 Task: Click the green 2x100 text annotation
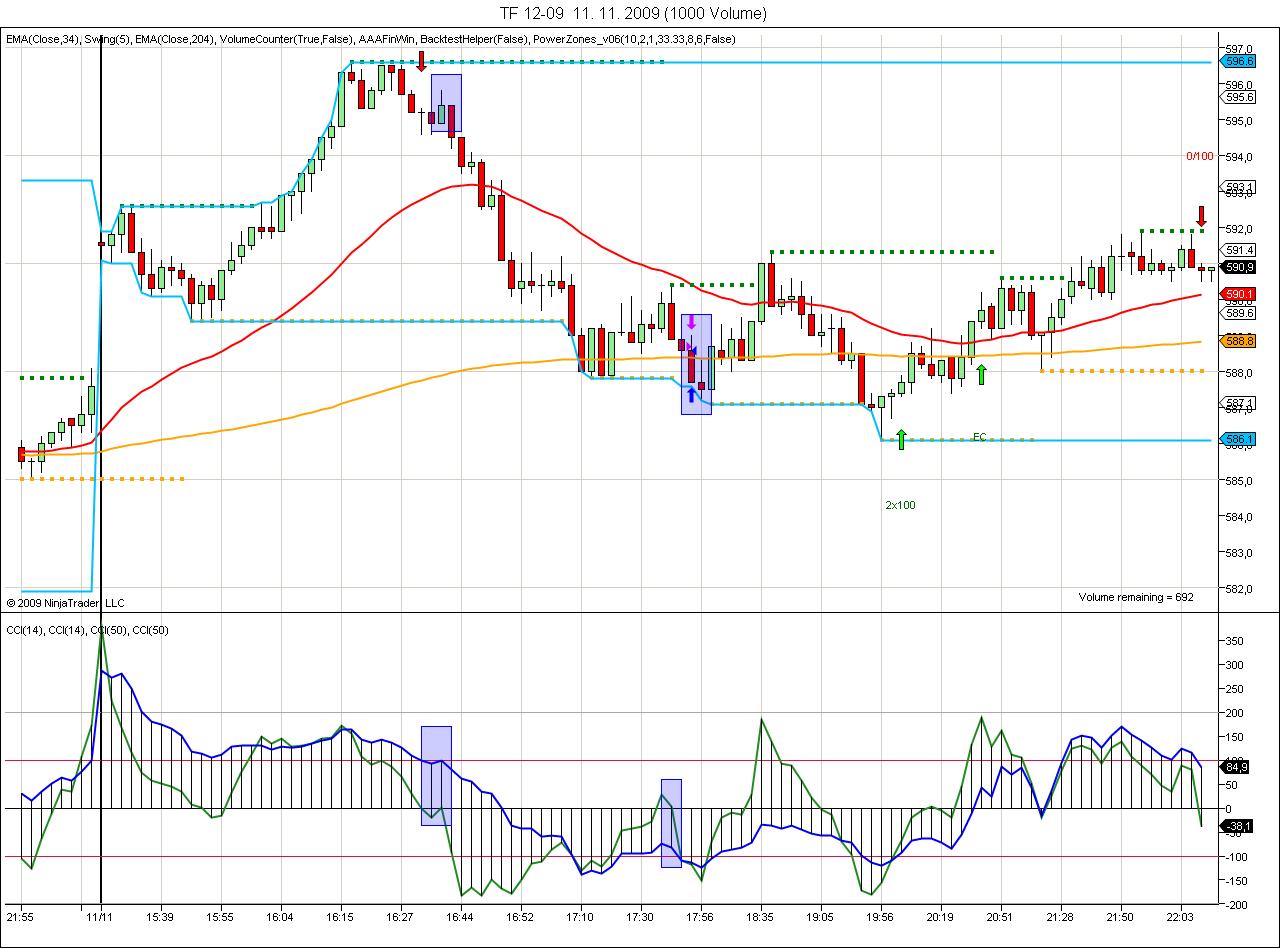tap(900, 505)
